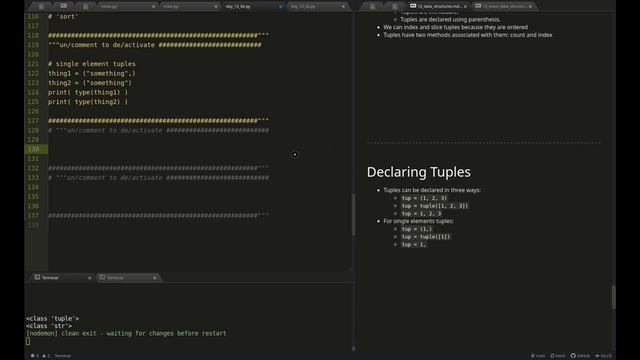Click the 'tup = (1, 2, 3)' code snippet in preview
This screenshot has width=640, height=360.
click(424, 198)
